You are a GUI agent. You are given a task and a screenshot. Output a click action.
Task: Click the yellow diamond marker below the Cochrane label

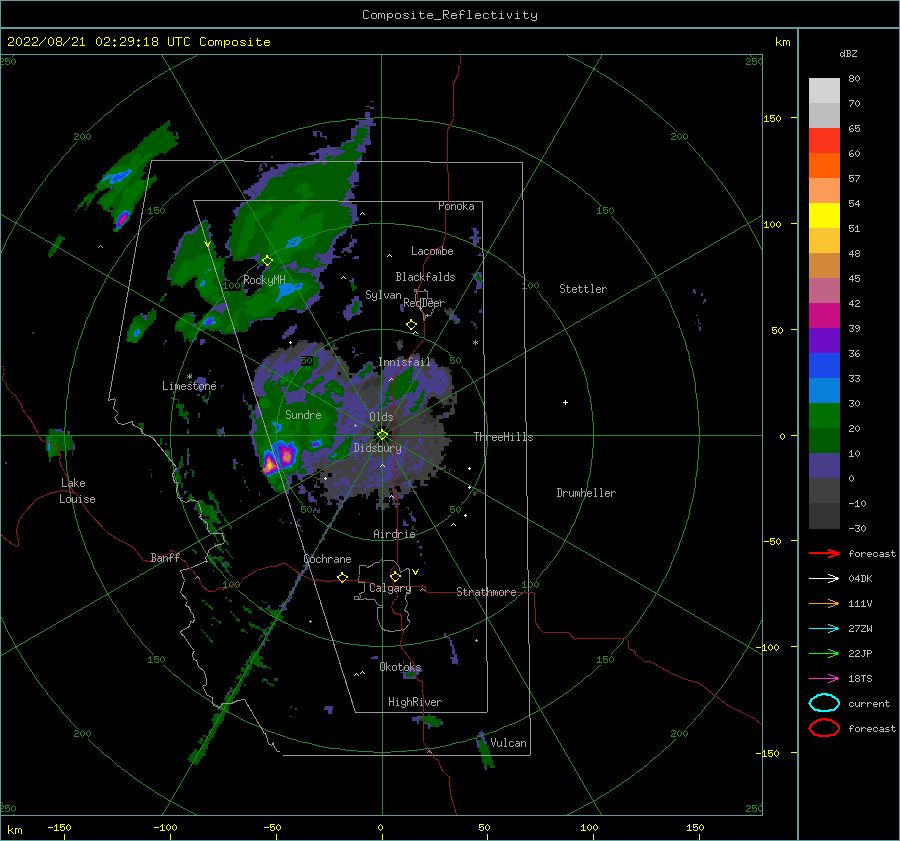click(x=342, y=577)
